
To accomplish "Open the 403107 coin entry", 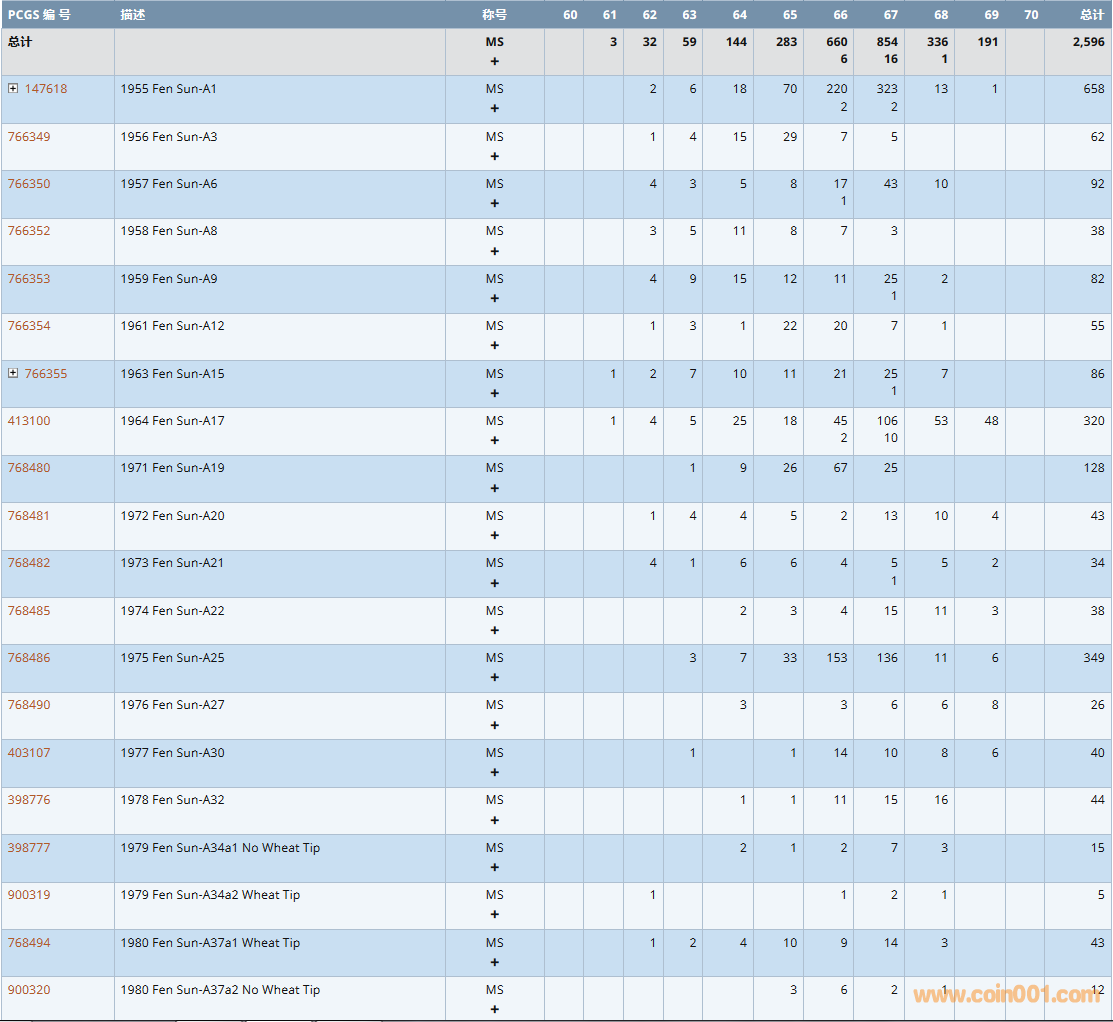I will coord(29,753).
